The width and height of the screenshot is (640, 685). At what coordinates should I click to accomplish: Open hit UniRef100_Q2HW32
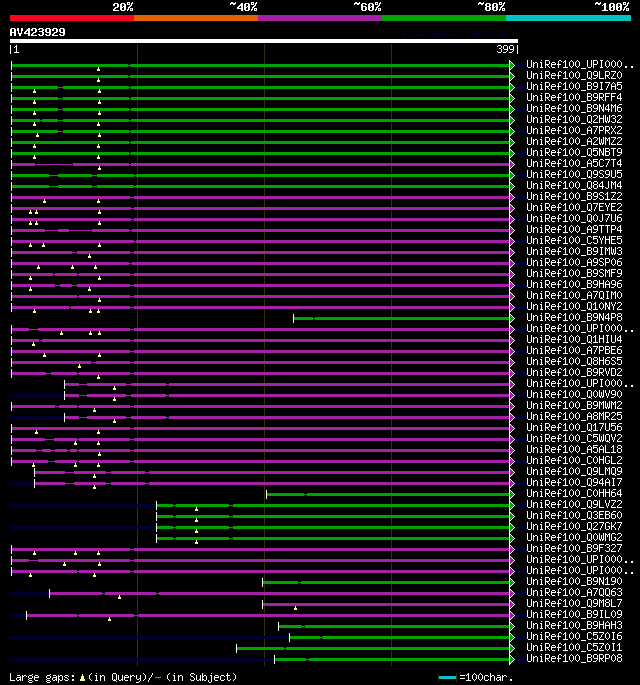point(574,119)
